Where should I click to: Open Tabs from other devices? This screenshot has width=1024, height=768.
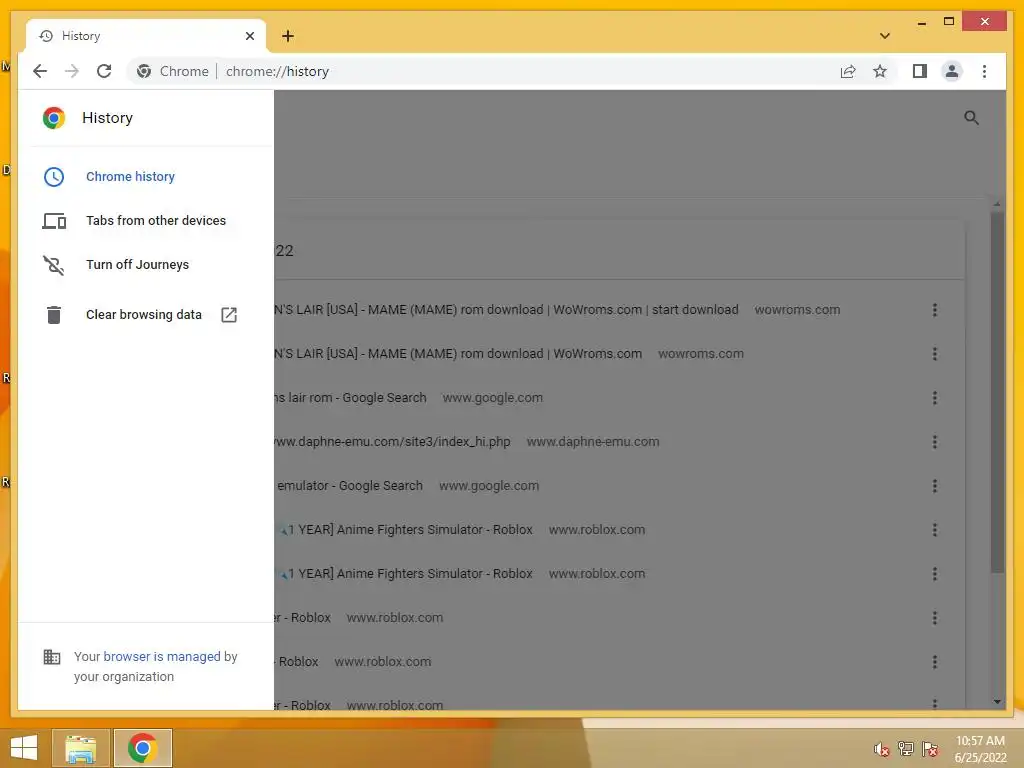pyautogui.click(x=155, y=221)
